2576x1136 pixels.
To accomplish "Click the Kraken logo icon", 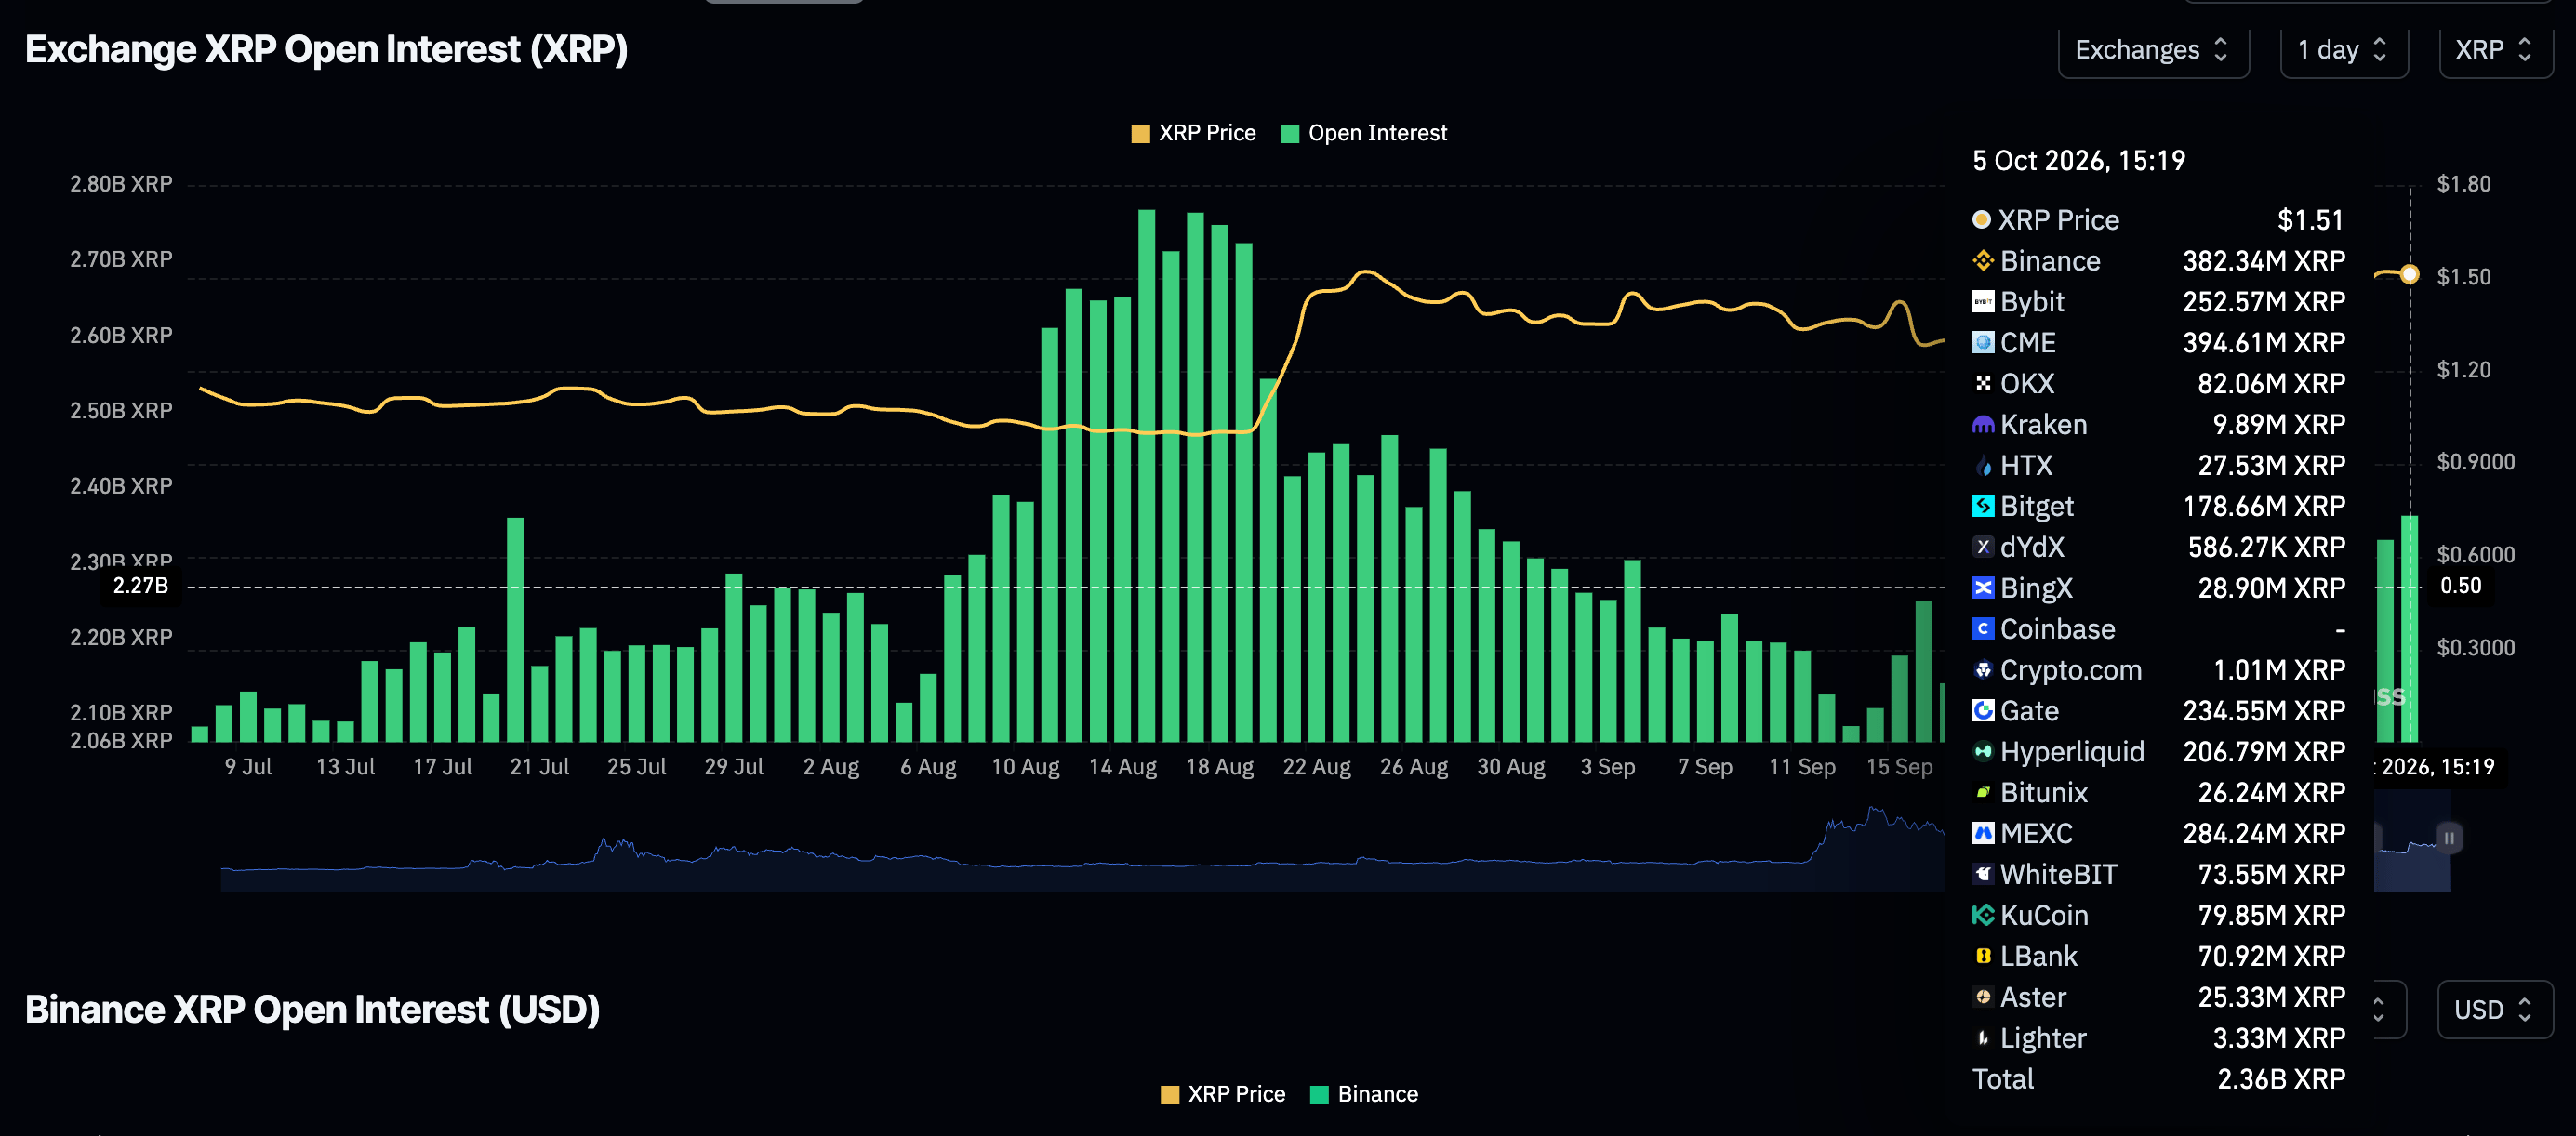I will [x=1982, y=425].
